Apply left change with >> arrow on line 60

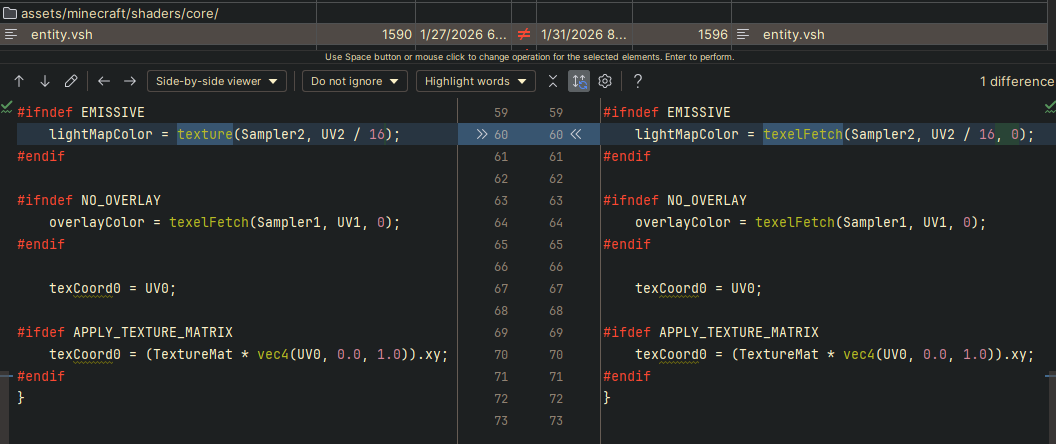click(481, 134)
